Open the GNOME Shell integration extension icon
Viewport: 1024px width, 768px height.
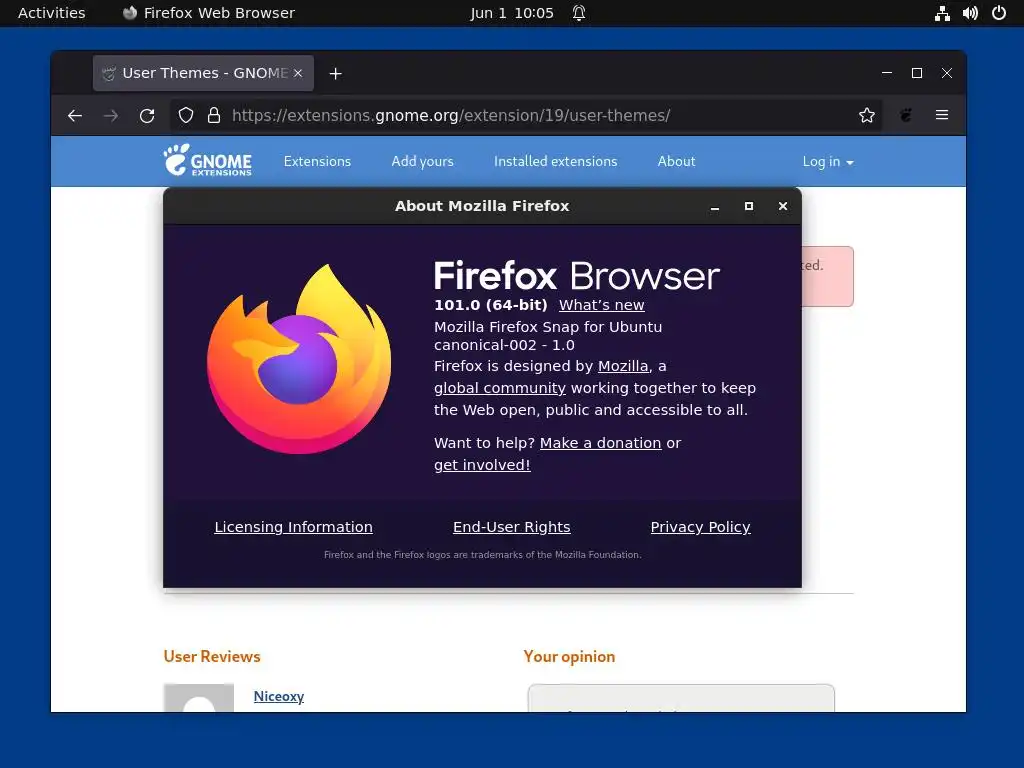point(906,116)
